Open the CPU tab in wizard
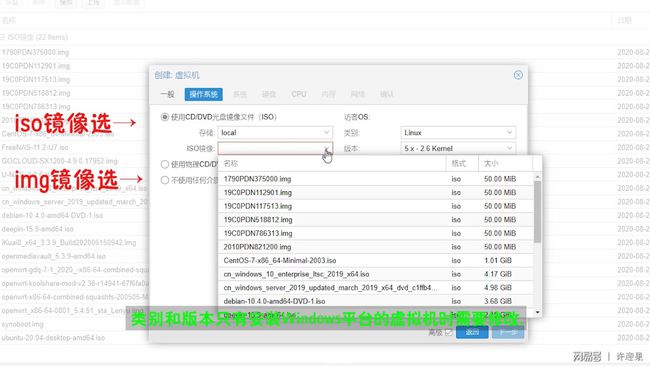 tap(298, 94)
